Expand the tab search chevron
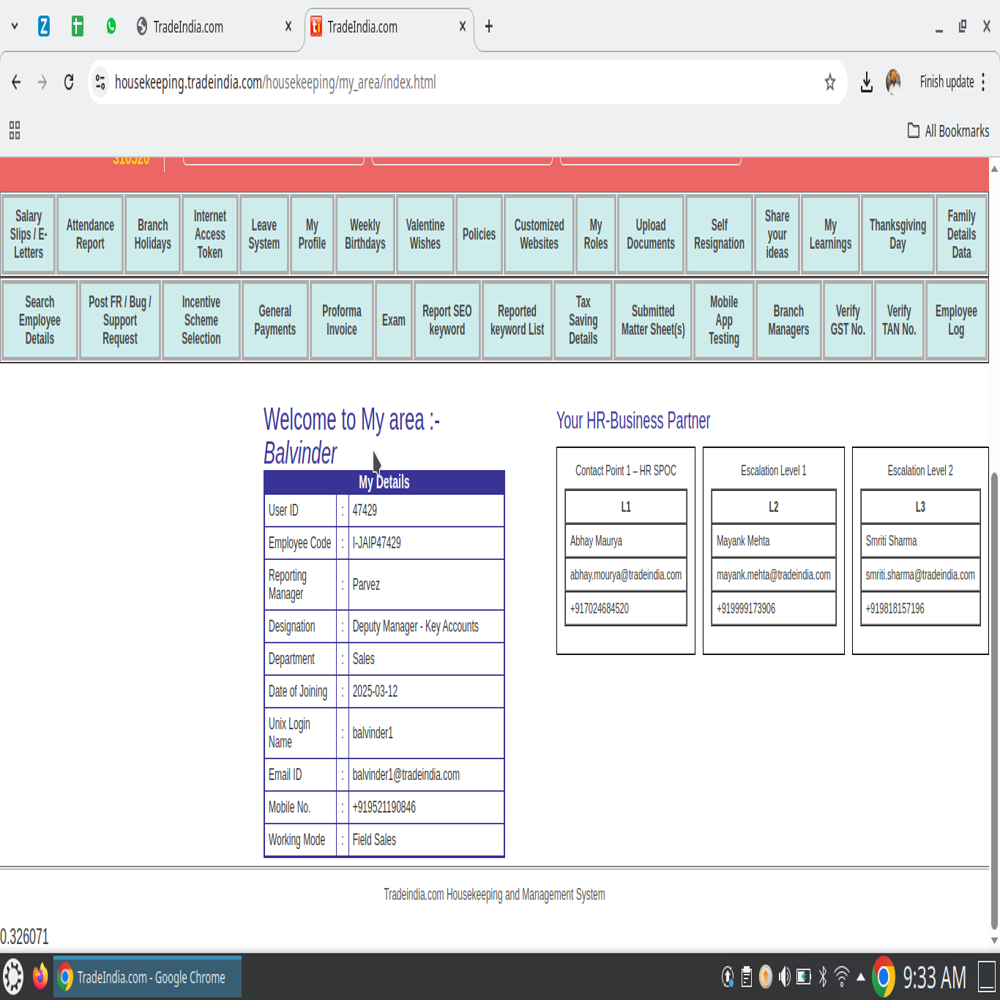 (14, 27)
